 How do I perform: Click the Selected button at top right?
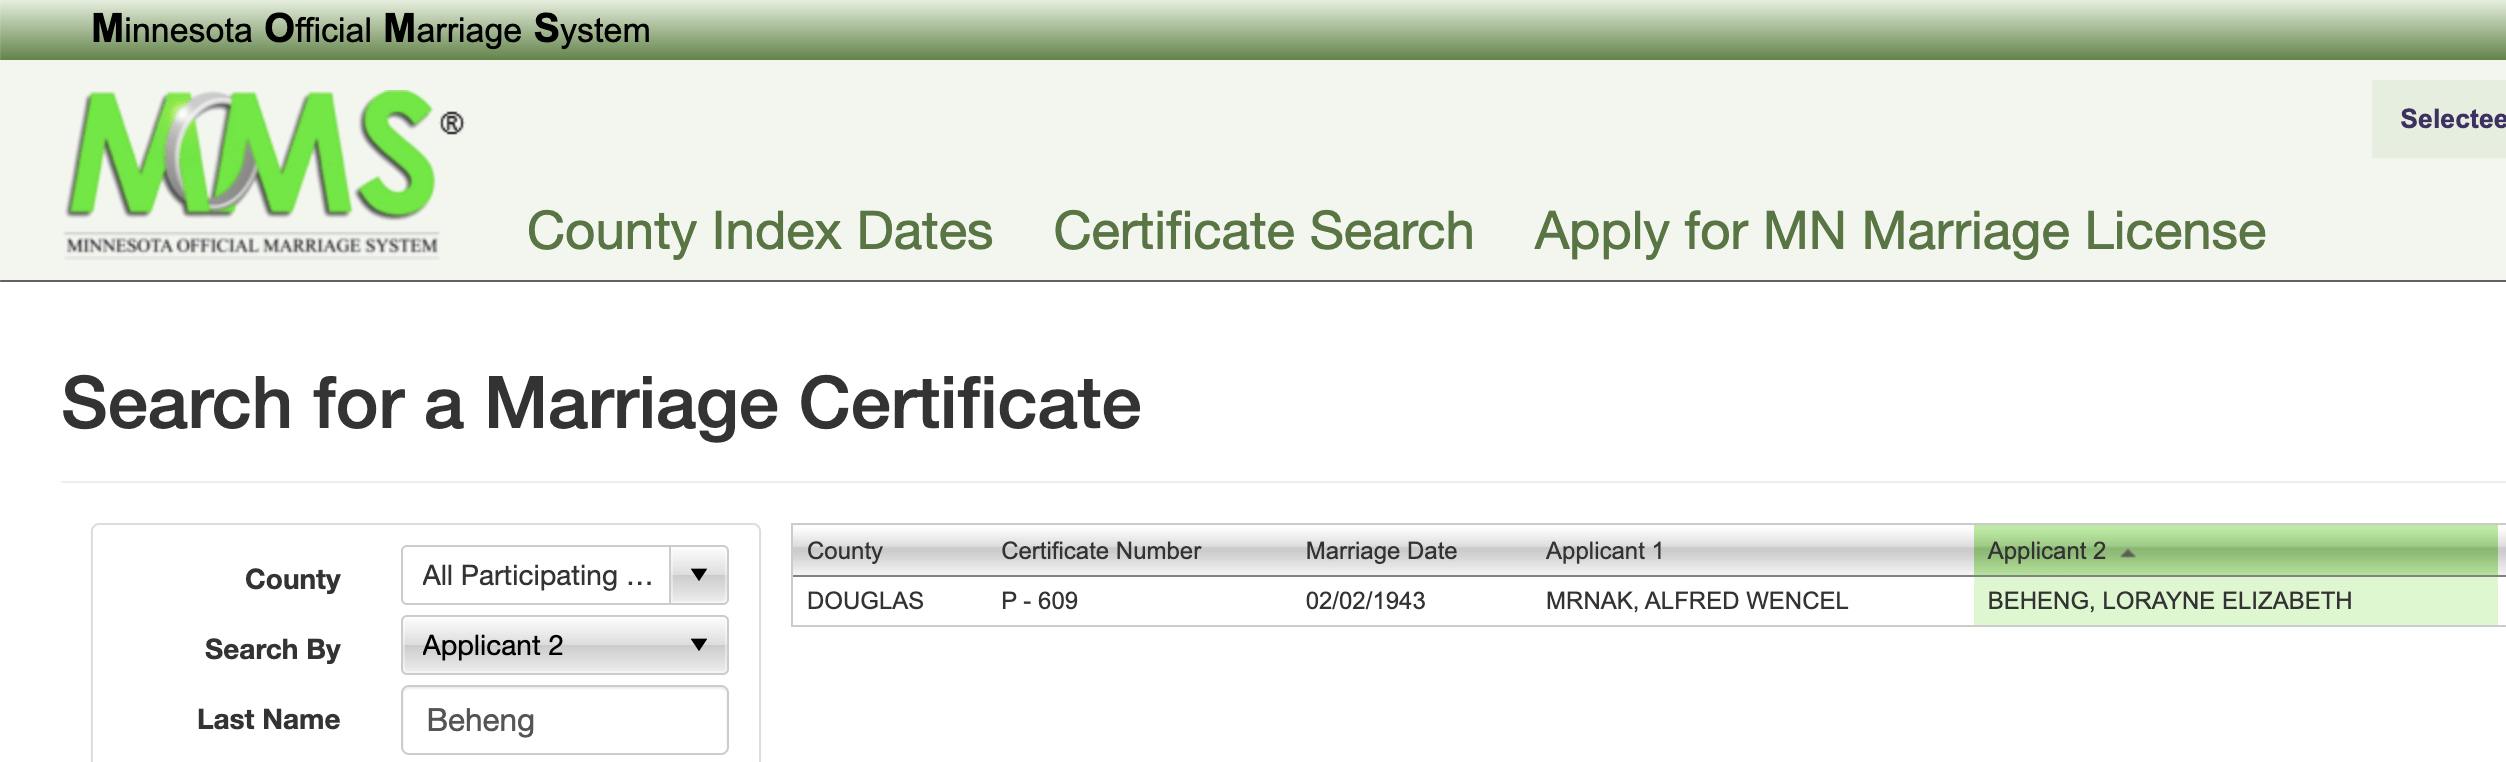click(x=2450, y=119)
